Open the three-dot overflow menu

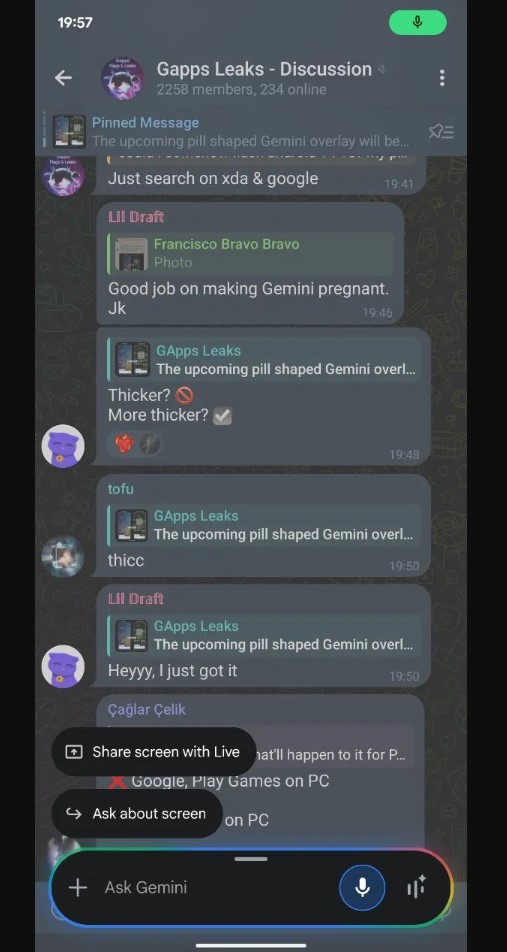441,78
